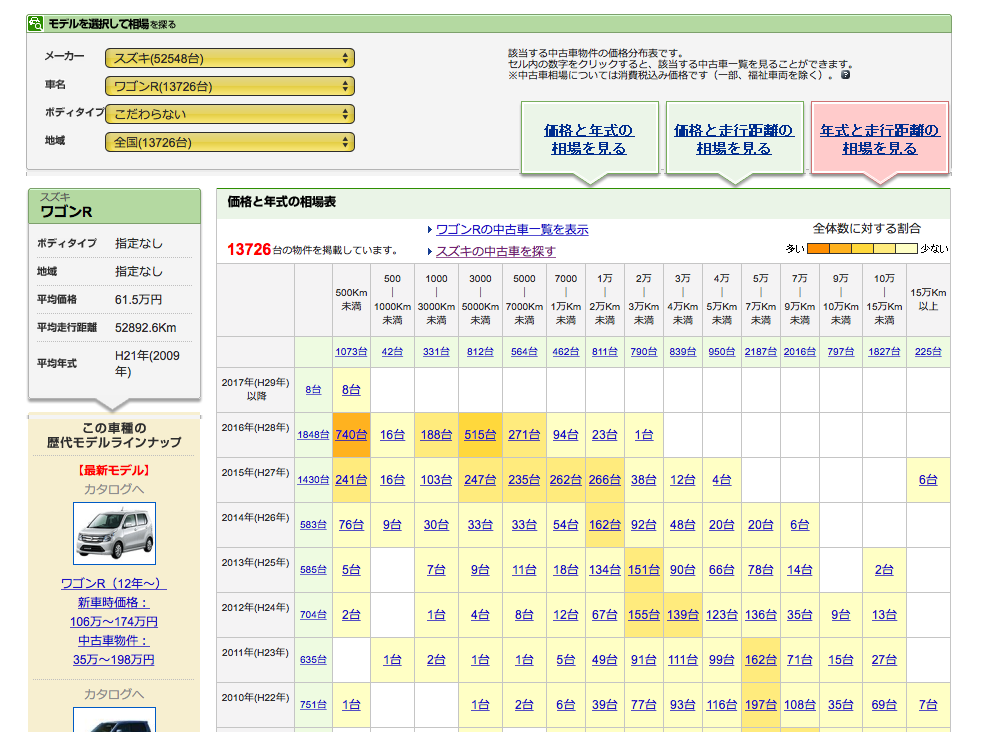993x732 pixels.
Task: Click the 42台 column total link
Action: pos(392,351)
